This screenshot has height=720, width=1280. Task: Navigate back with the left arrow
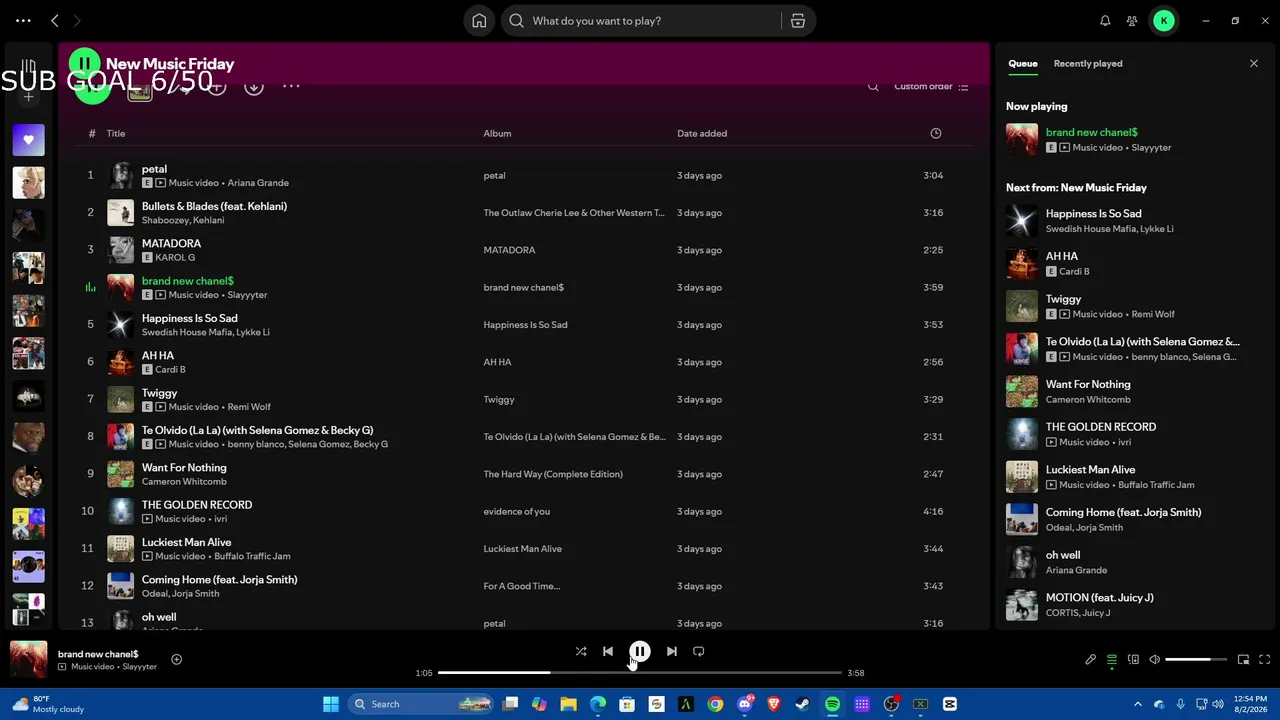pyautogui.click(x=55, y=21)
